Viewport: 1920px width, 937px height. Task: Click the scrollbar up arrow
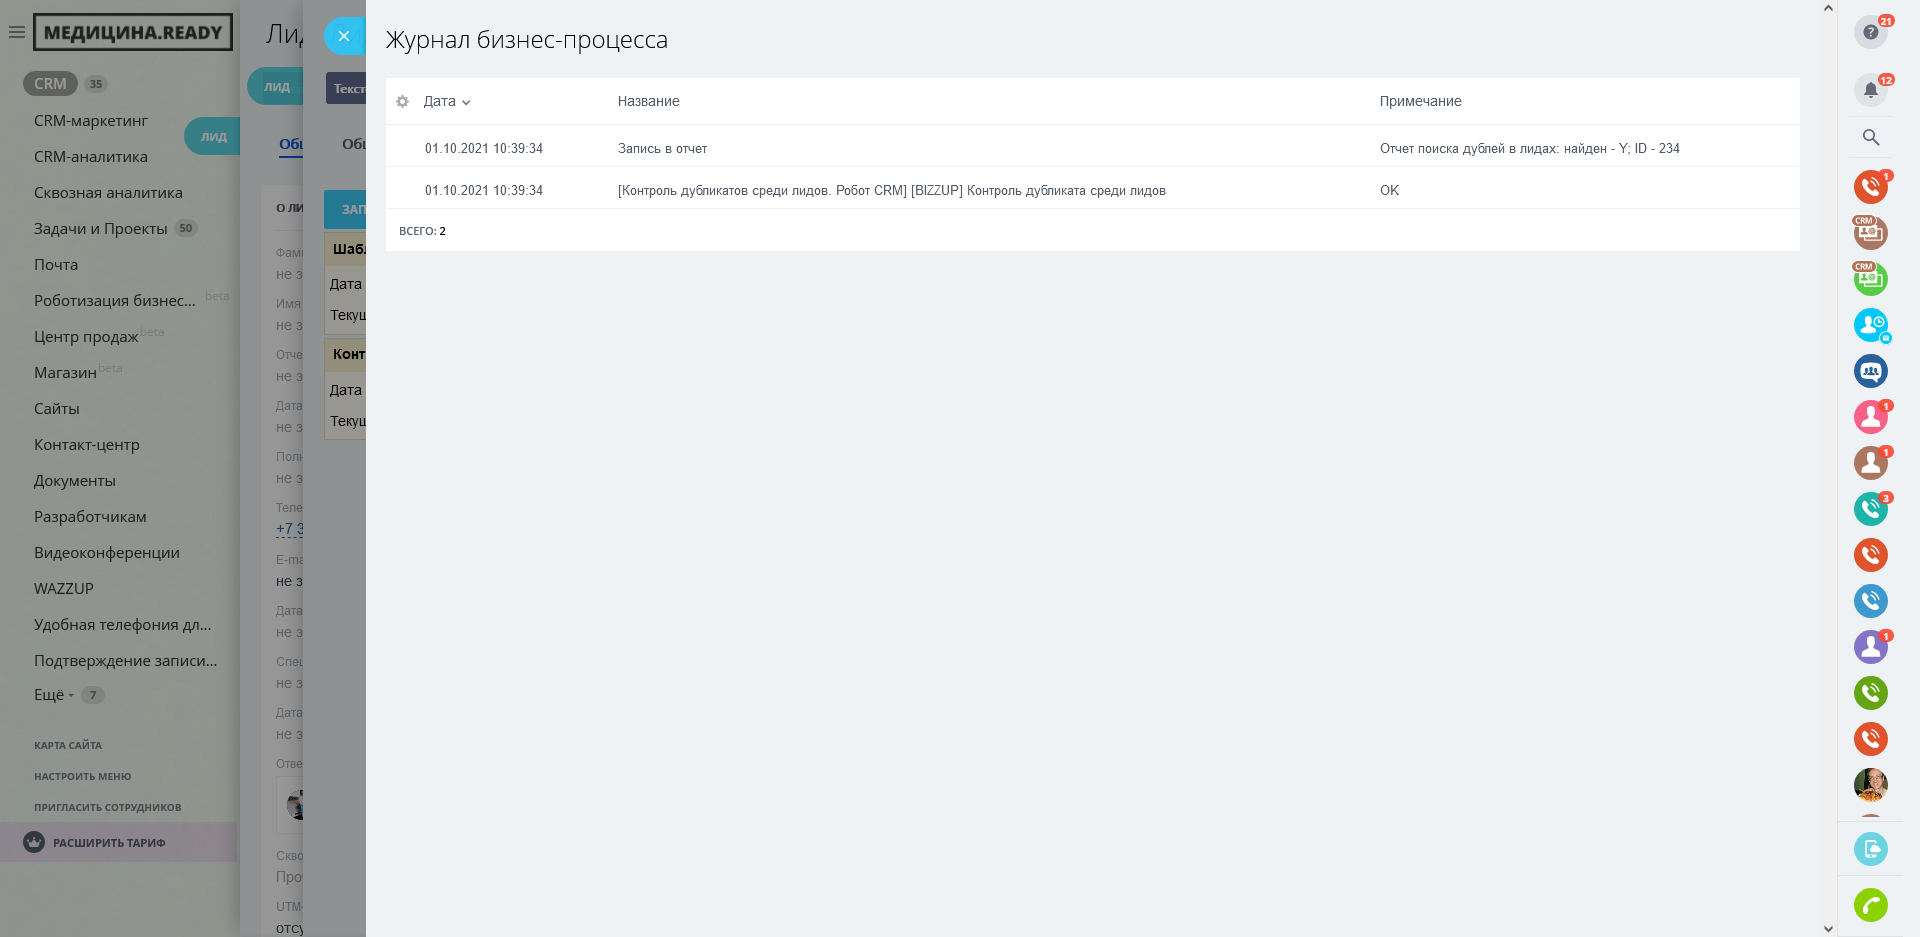click(1828, 8)
